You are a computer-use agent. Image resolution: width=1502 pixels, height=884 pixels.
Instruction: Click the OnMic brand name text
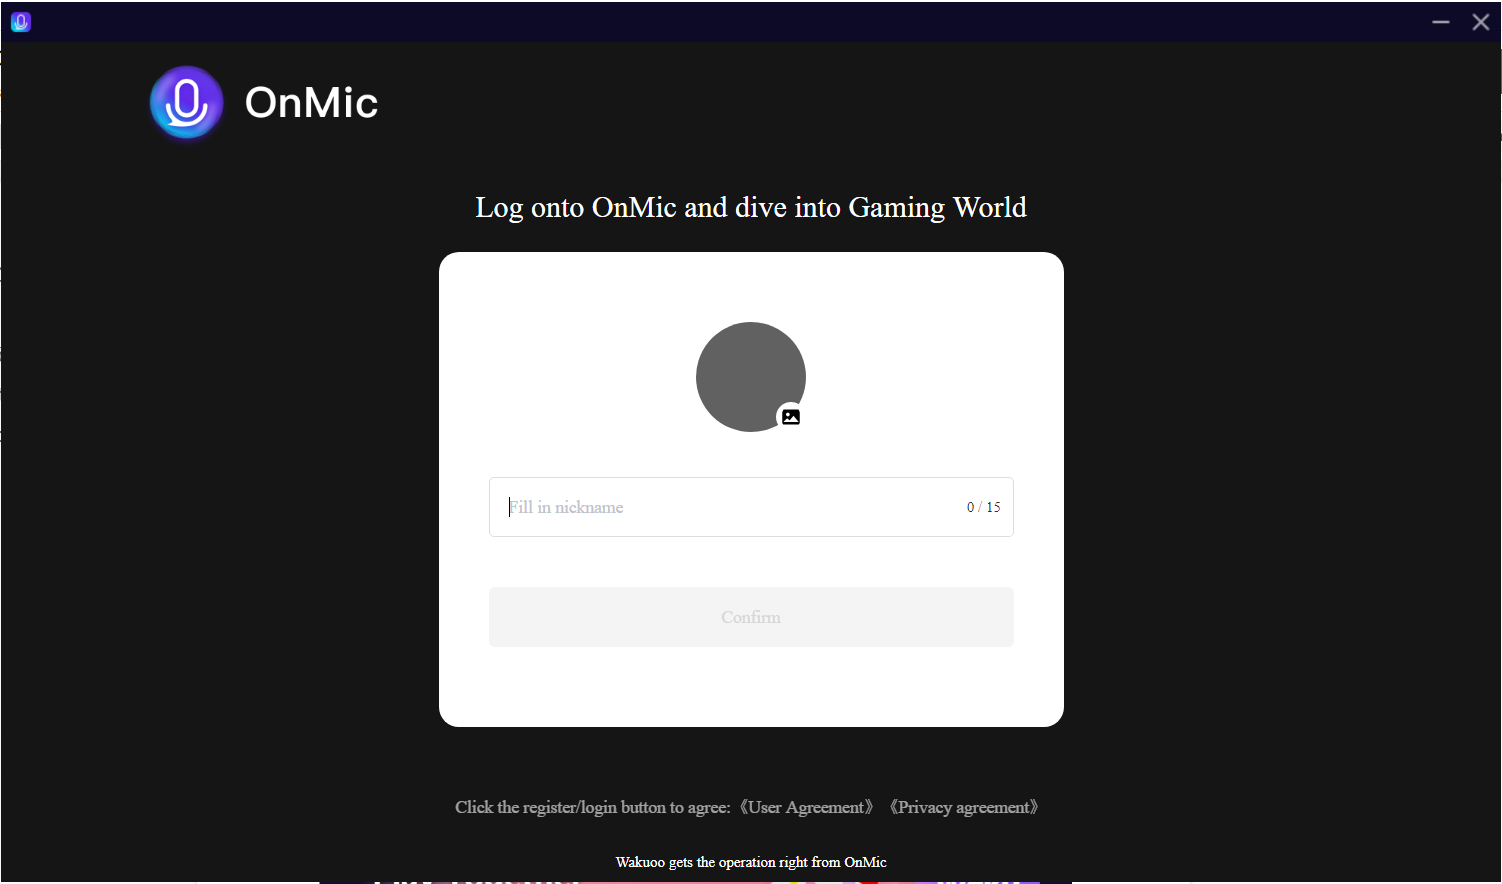point(312,102)
